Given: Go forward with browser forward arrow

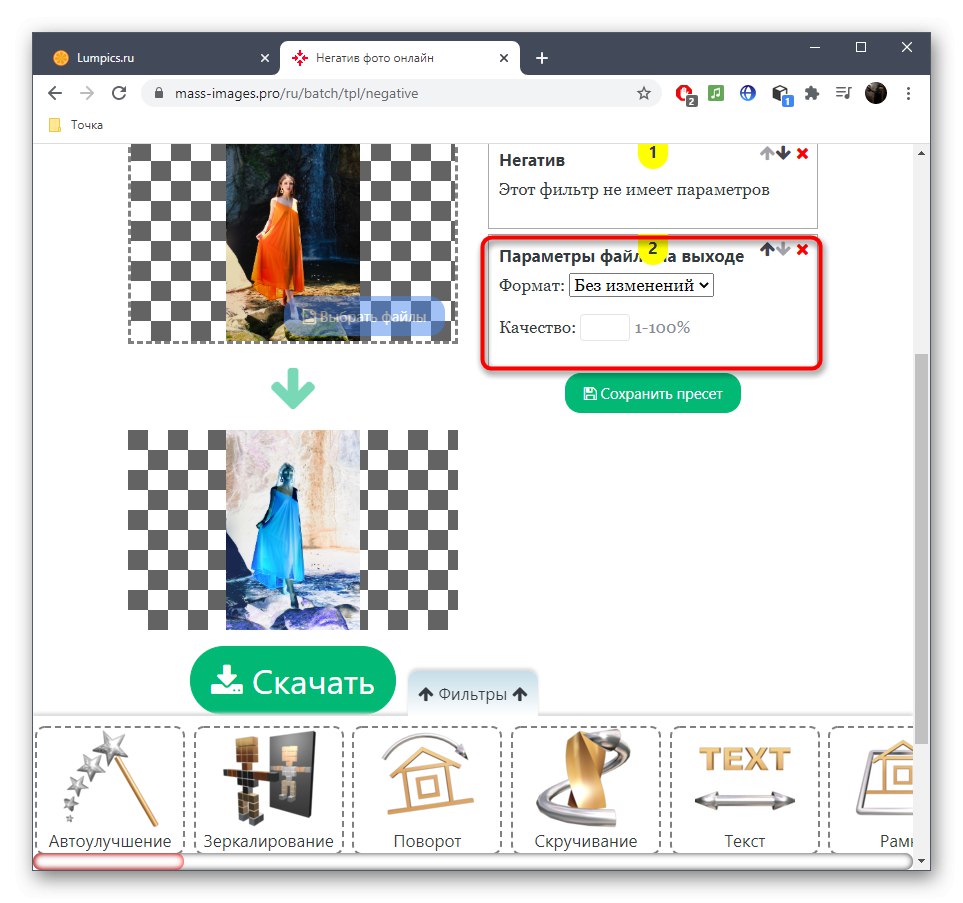Looking at the screenshot, I should (87, 93).
